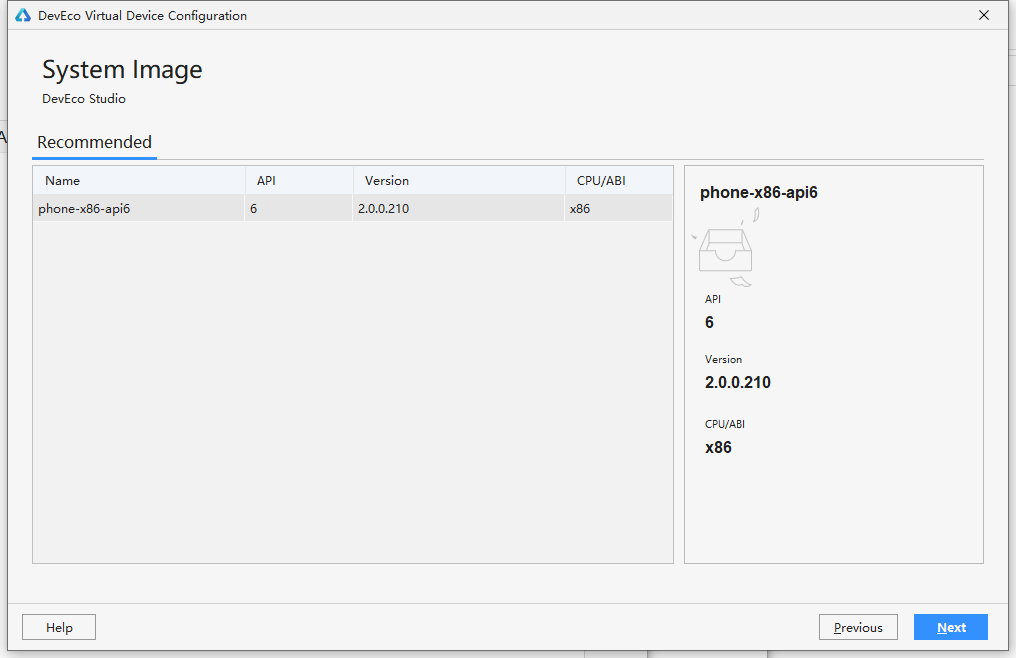Image resolution: width=1016 pixels, height=658 pixels.
Task: Click the empty tray image illustration
Action: tap(726, 248)
